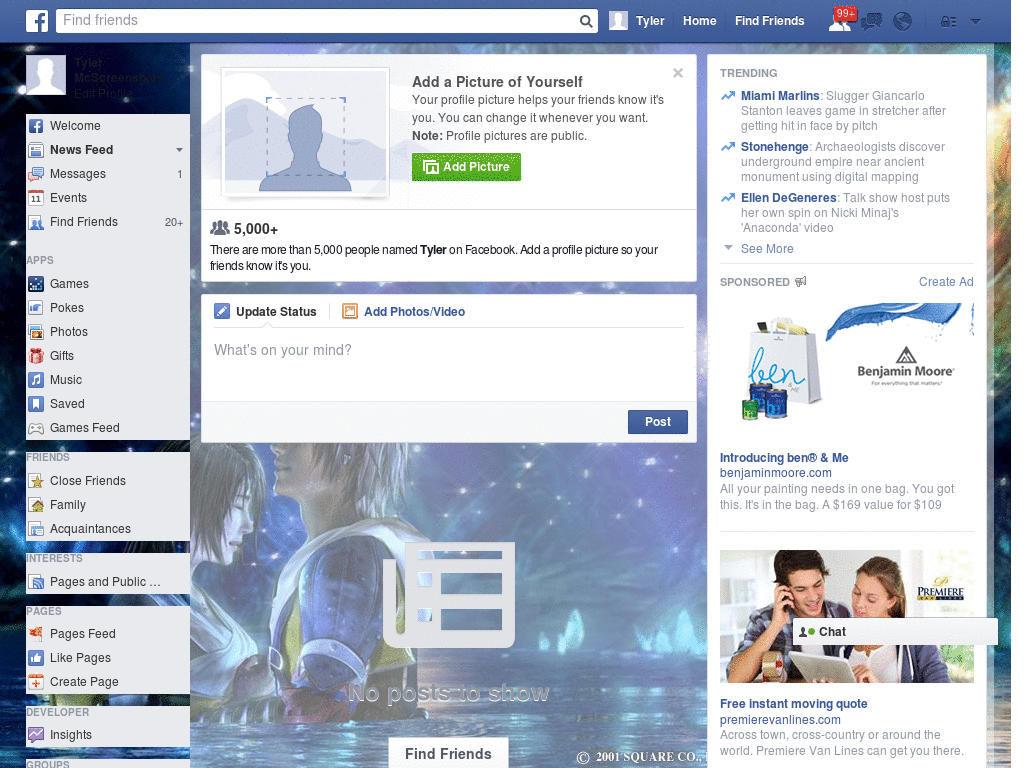Select the Add Photos/Video tab

[x=404, y=312]
